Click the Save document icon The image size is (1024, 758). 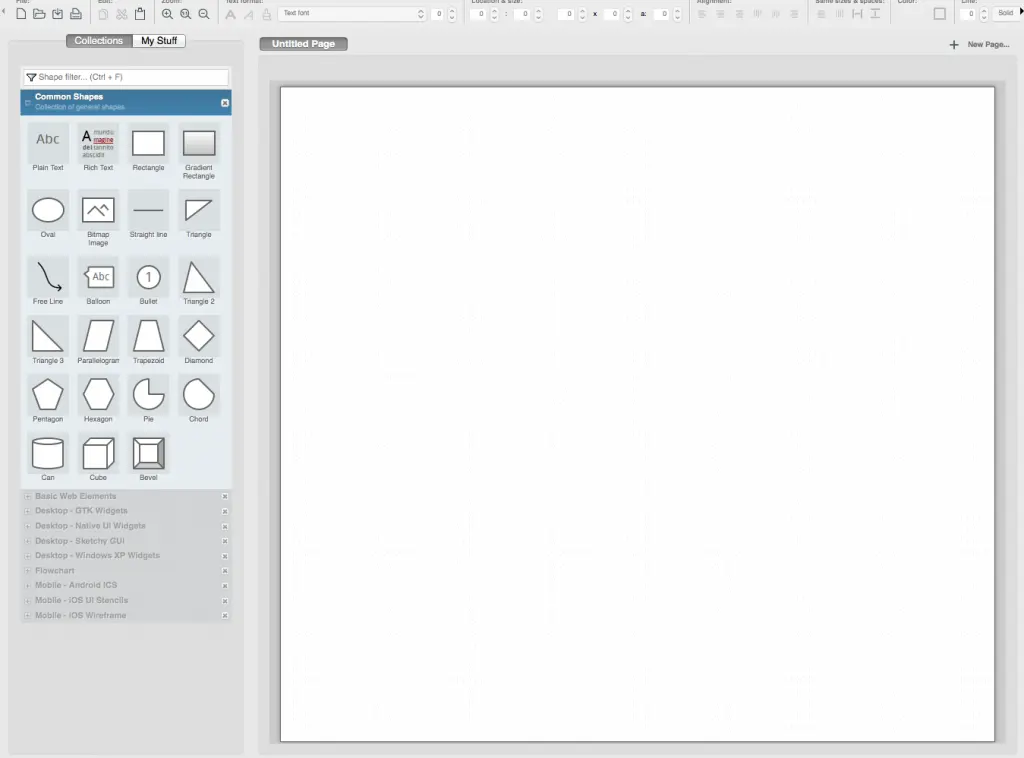point(57,14)
